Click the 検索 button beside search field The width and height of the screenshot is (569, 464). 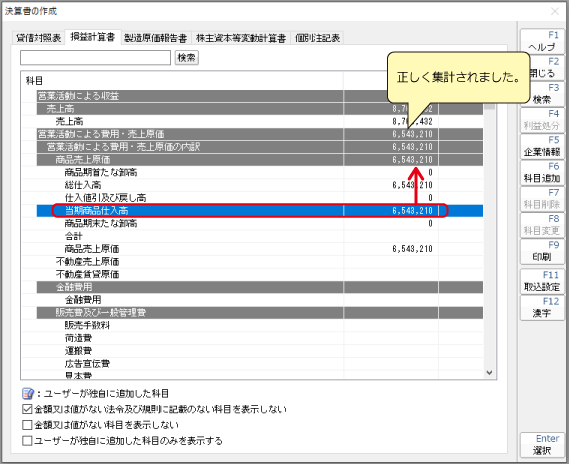pyautogui.click(x=187, y=58)
